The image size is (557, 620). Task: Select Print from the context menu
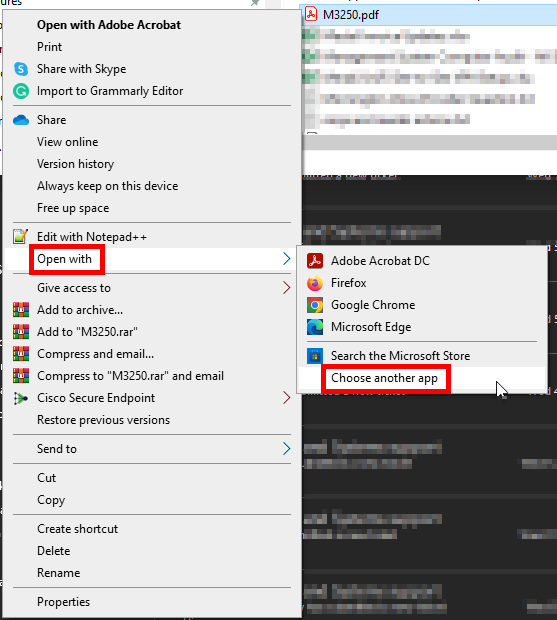[x=153, y=47]
